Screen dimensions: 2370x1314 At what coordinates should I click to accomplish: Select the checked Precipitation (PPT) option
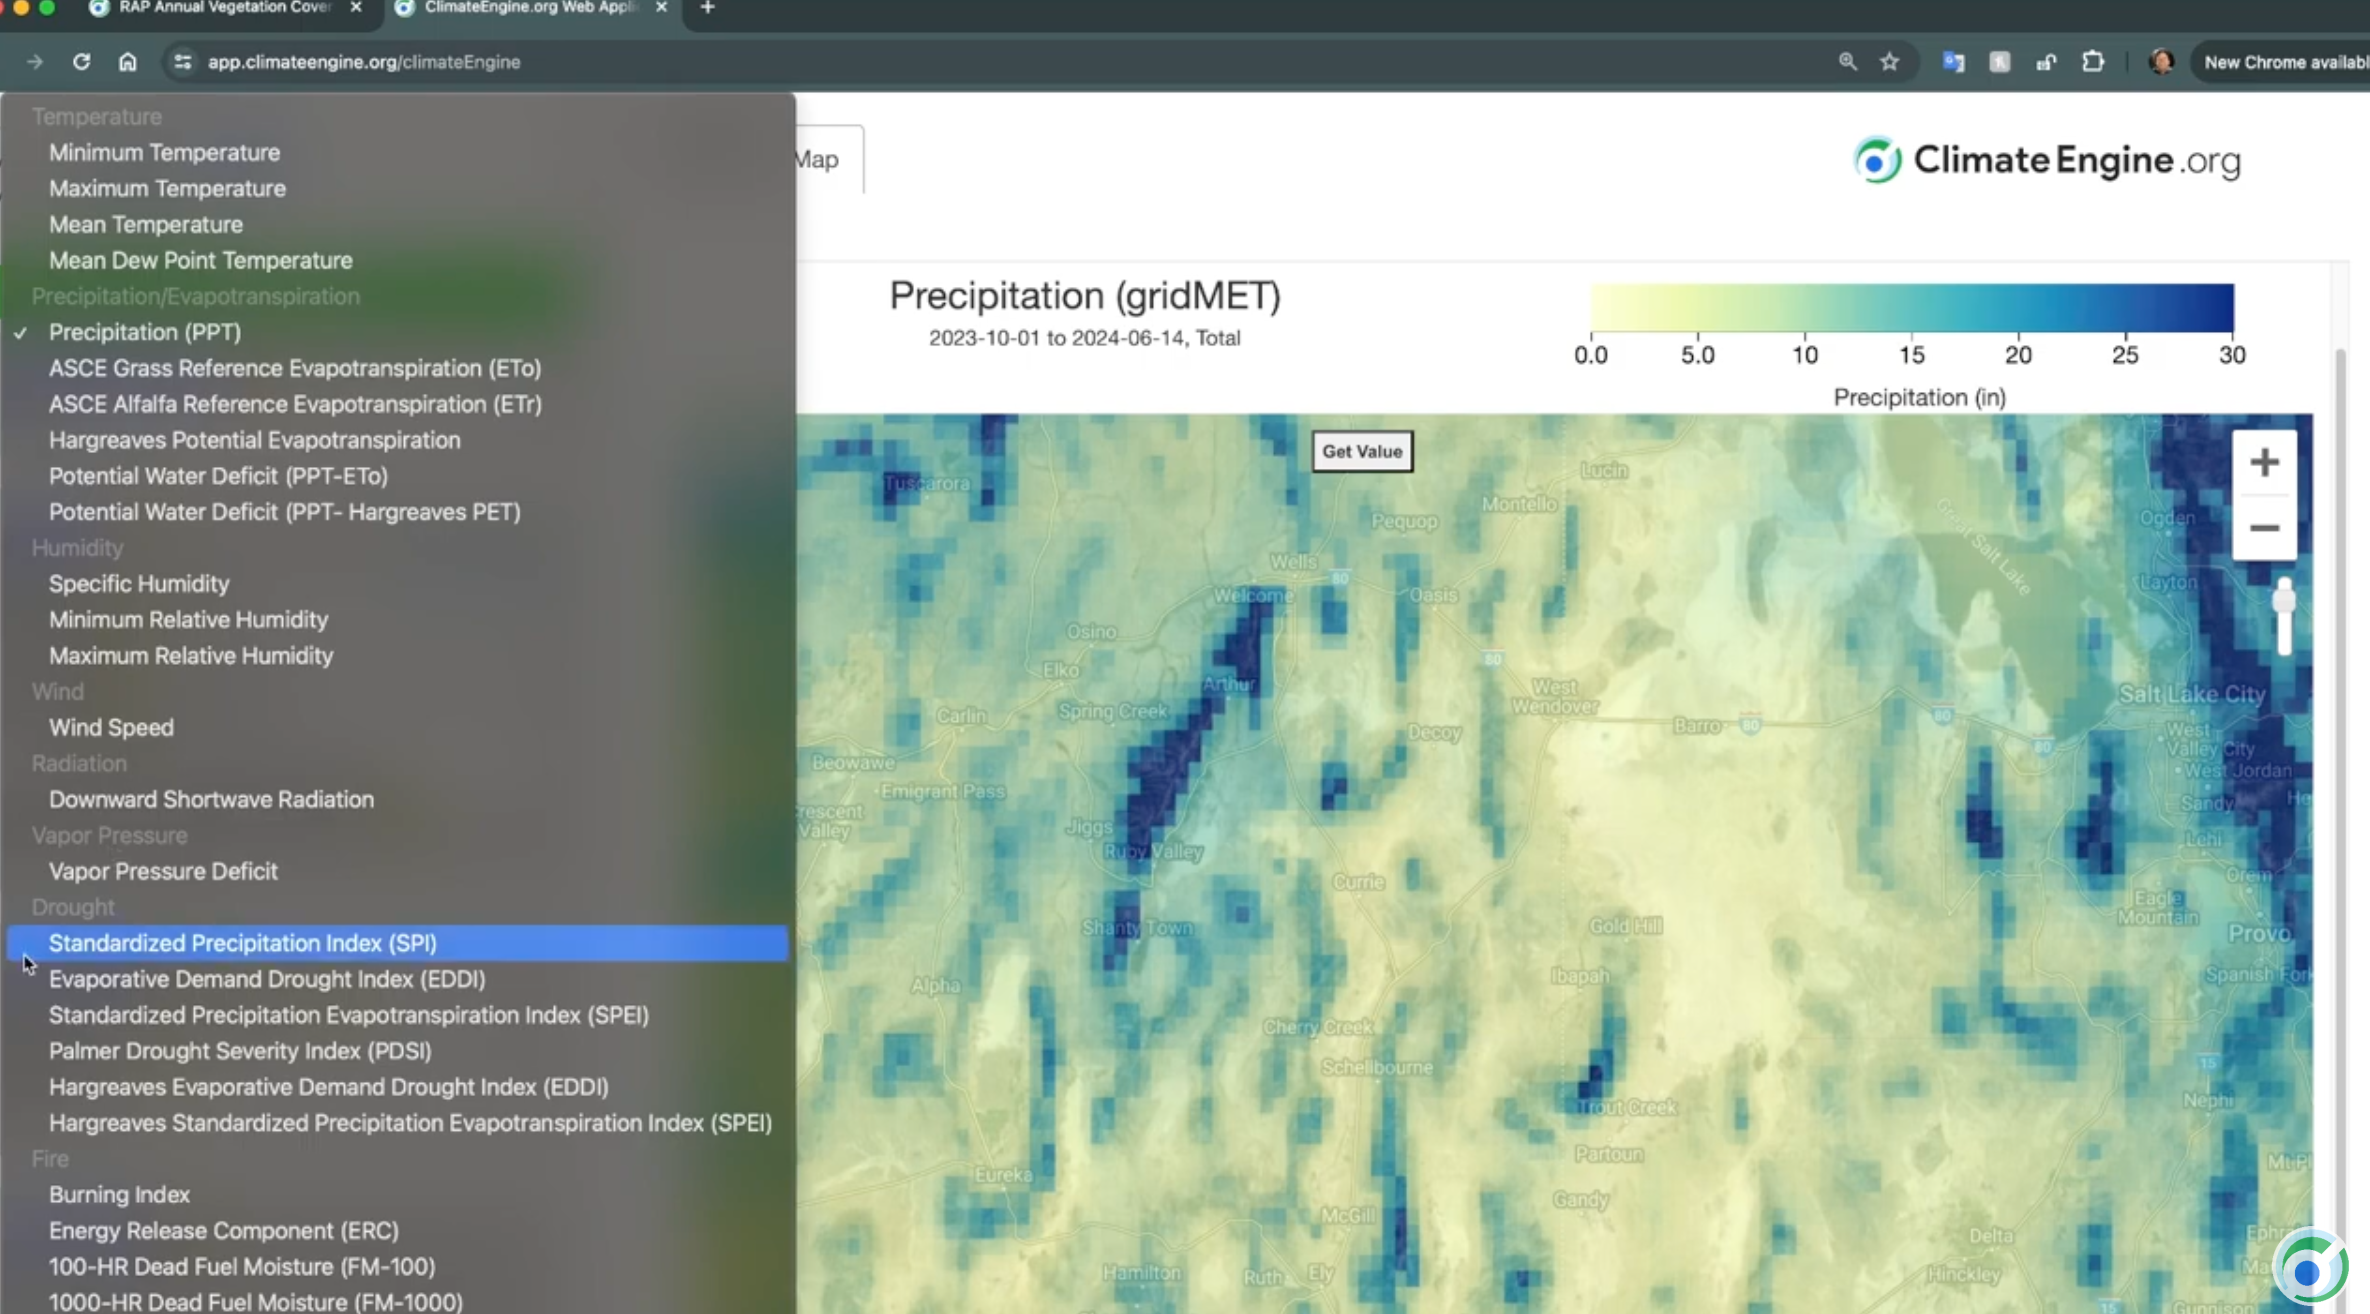coord(145,332)
